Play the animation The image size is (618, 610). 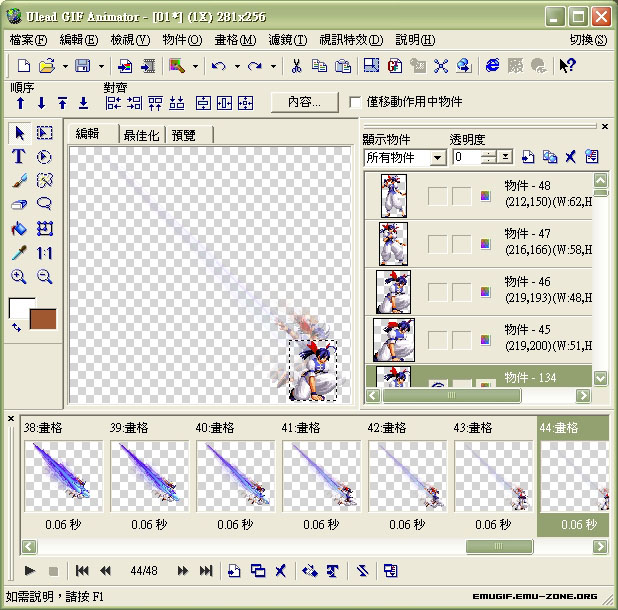[30, 570]
